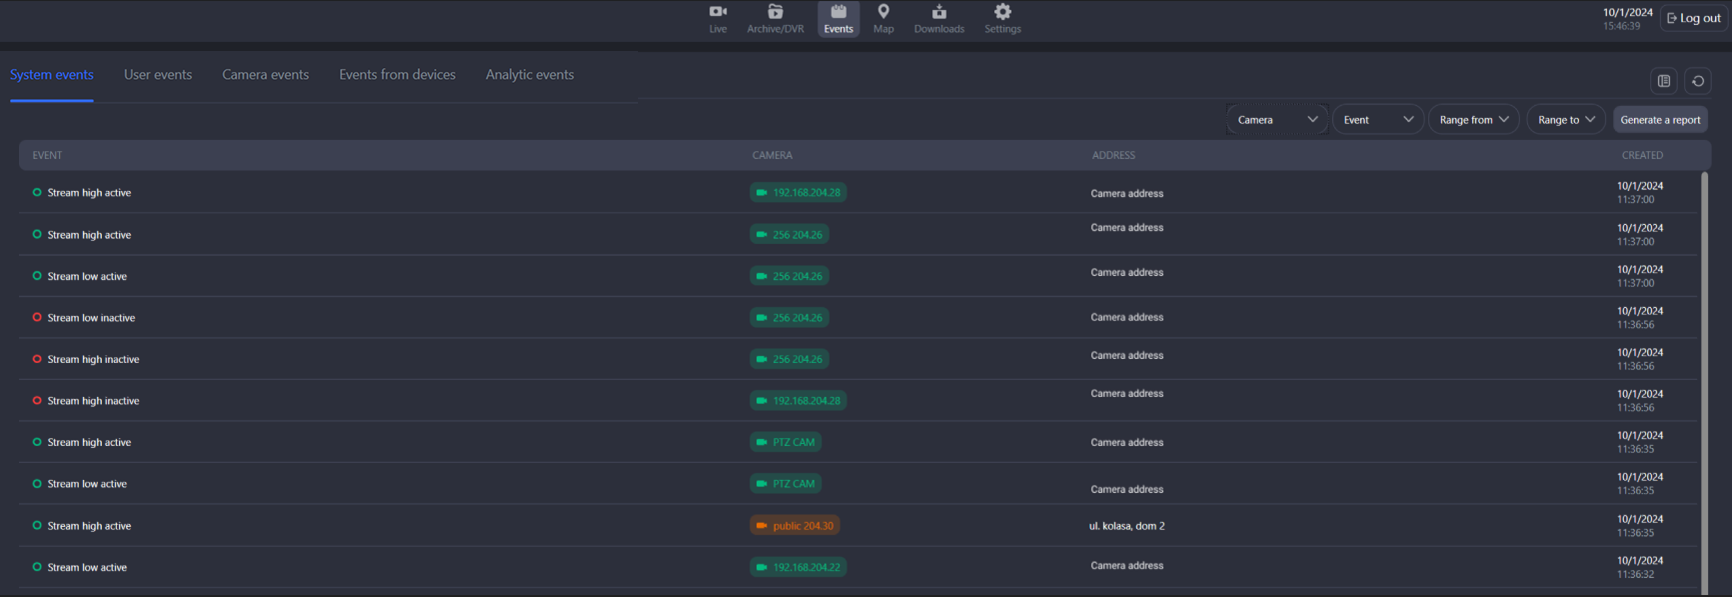This screenshot has height=597, width=1732.
Task: Expand the Event filter dropdown
Action: (1377, 120)
